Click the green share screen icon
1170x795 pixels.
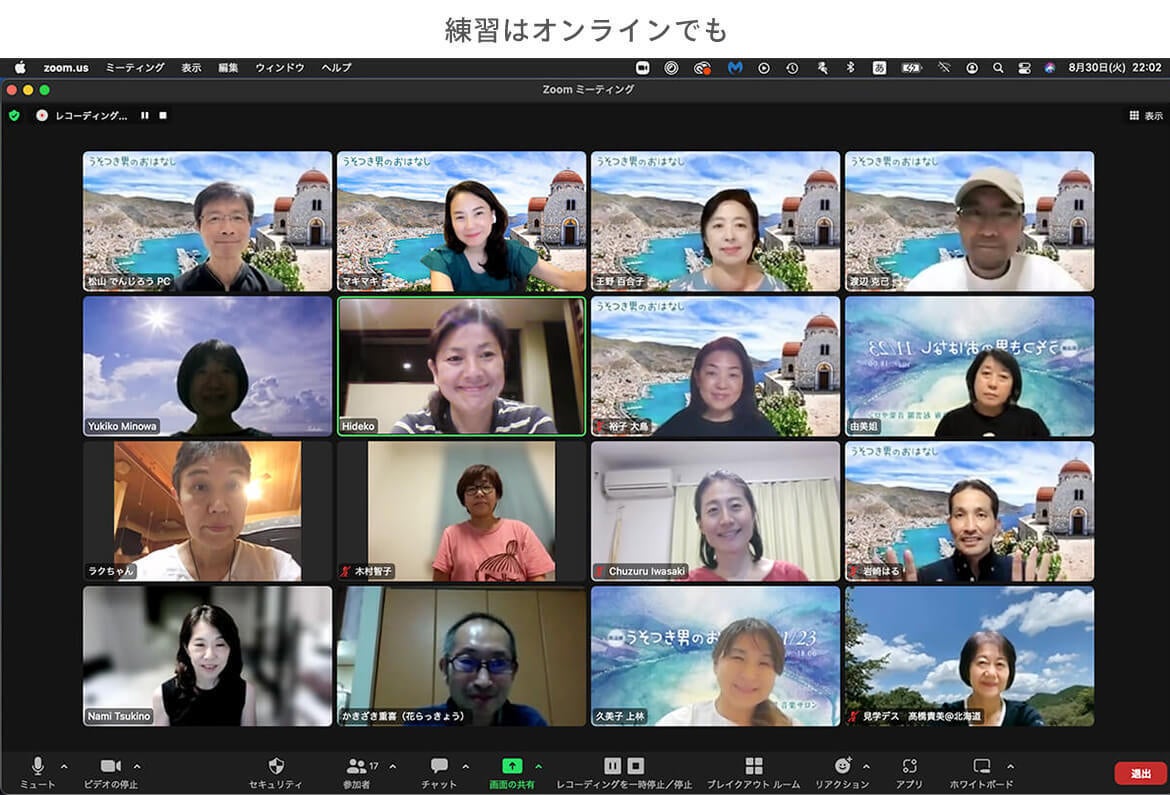click(x=511, y=766)
